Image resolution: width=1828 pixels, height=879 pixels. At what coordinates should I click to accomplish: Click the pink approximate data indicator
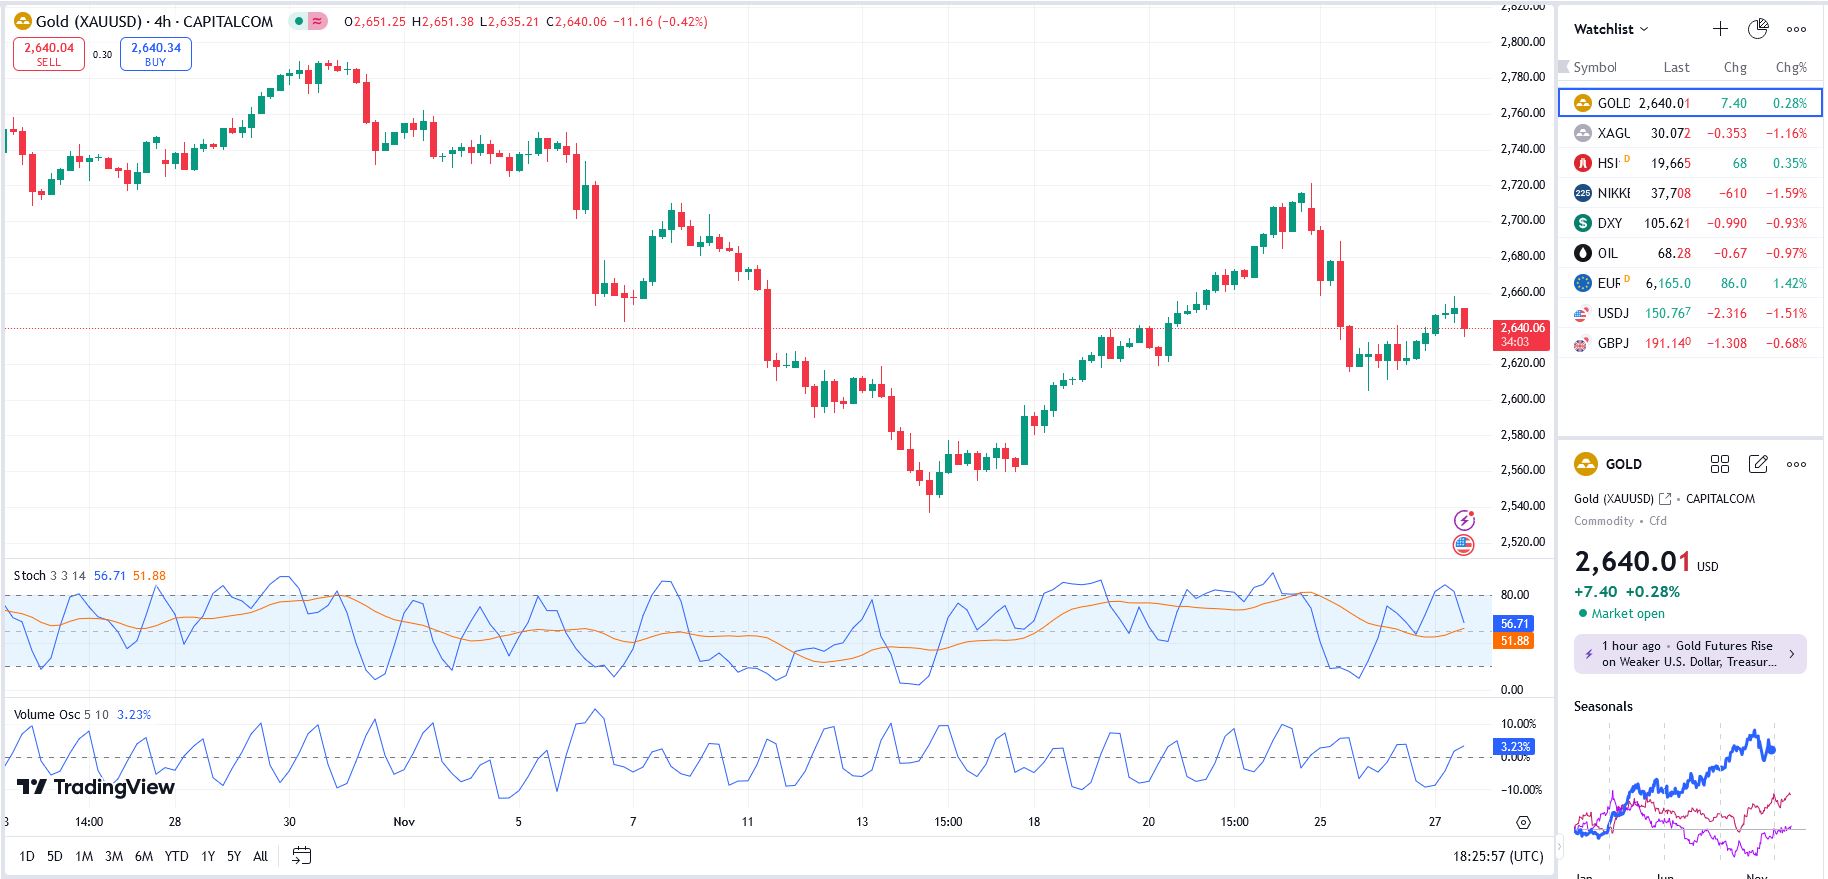317,21
